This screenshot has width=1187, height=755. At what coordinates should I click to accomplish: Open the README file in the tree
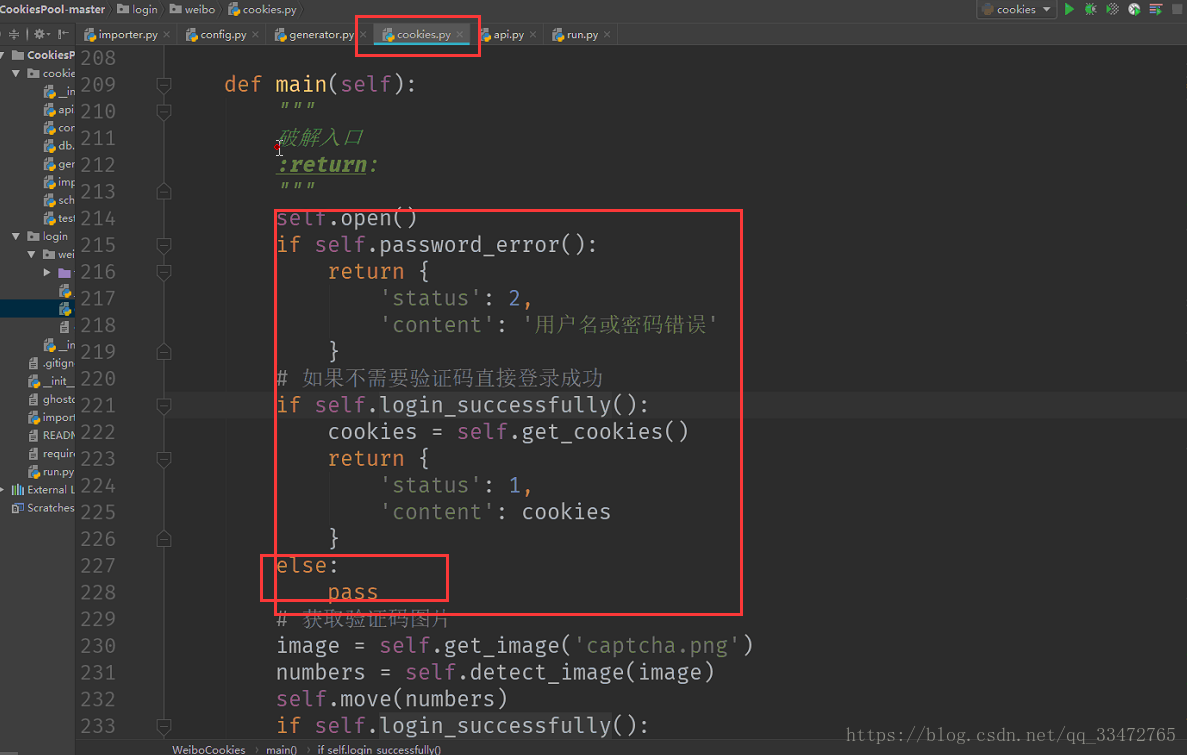coord(51,435)
